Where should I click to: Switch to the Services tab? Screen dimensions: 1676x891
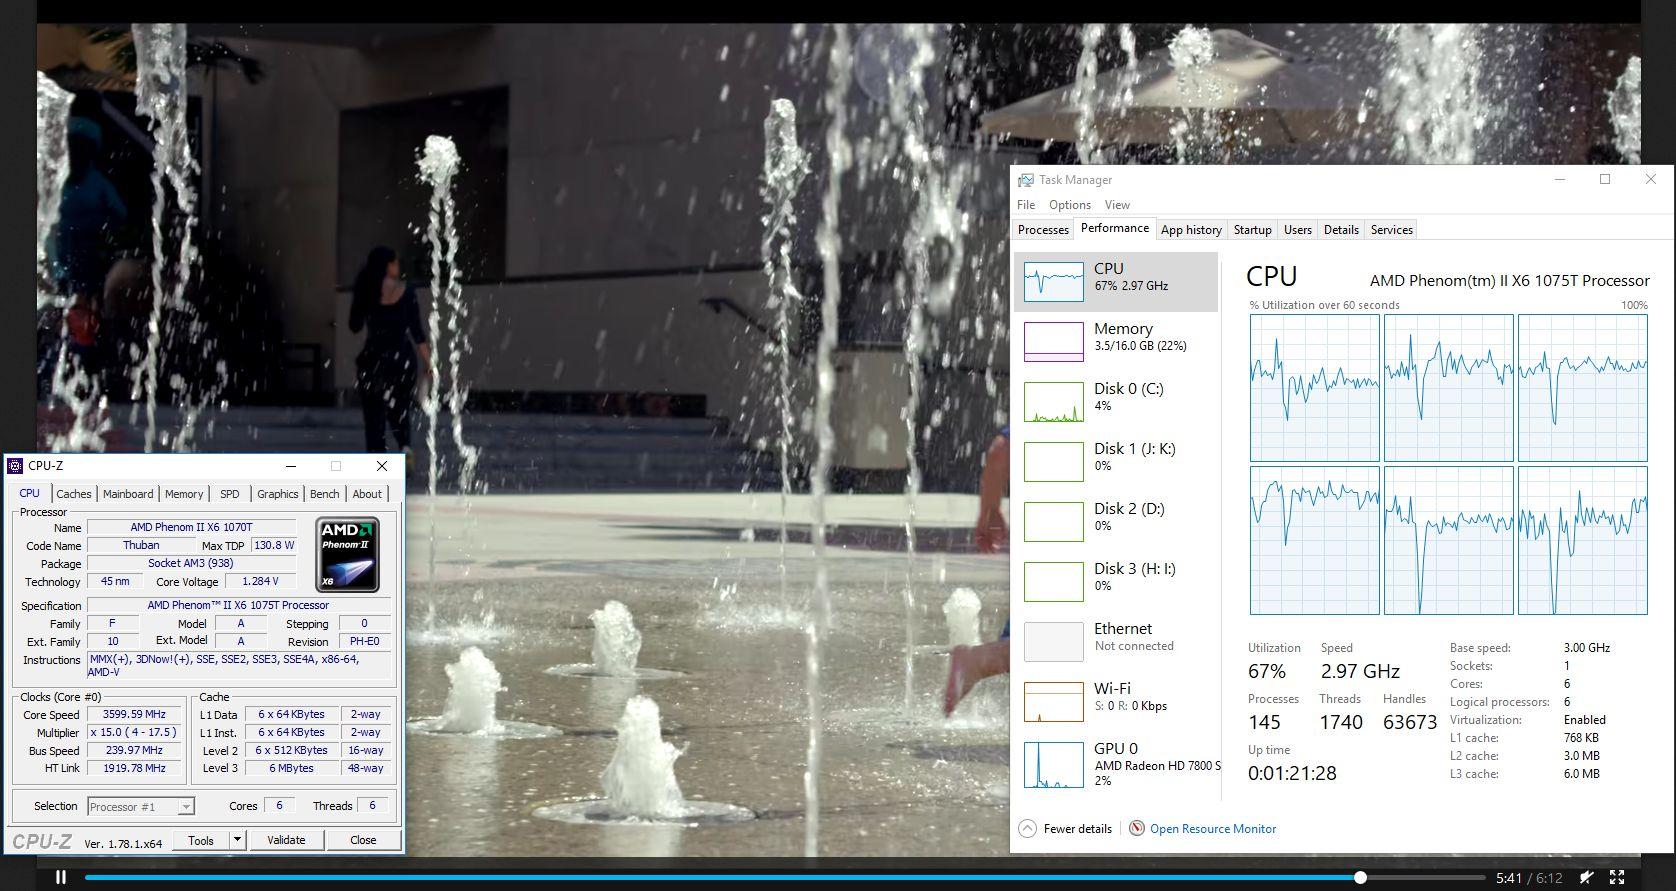pyautogui.click(x=1391, y=230)
